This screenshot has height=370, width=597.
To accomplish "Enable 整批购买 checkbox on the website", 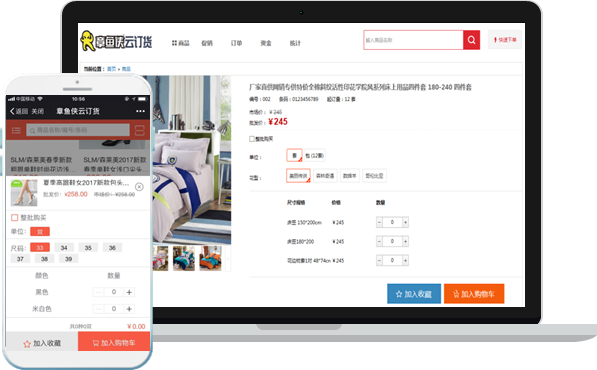I will tap(252, 139).
